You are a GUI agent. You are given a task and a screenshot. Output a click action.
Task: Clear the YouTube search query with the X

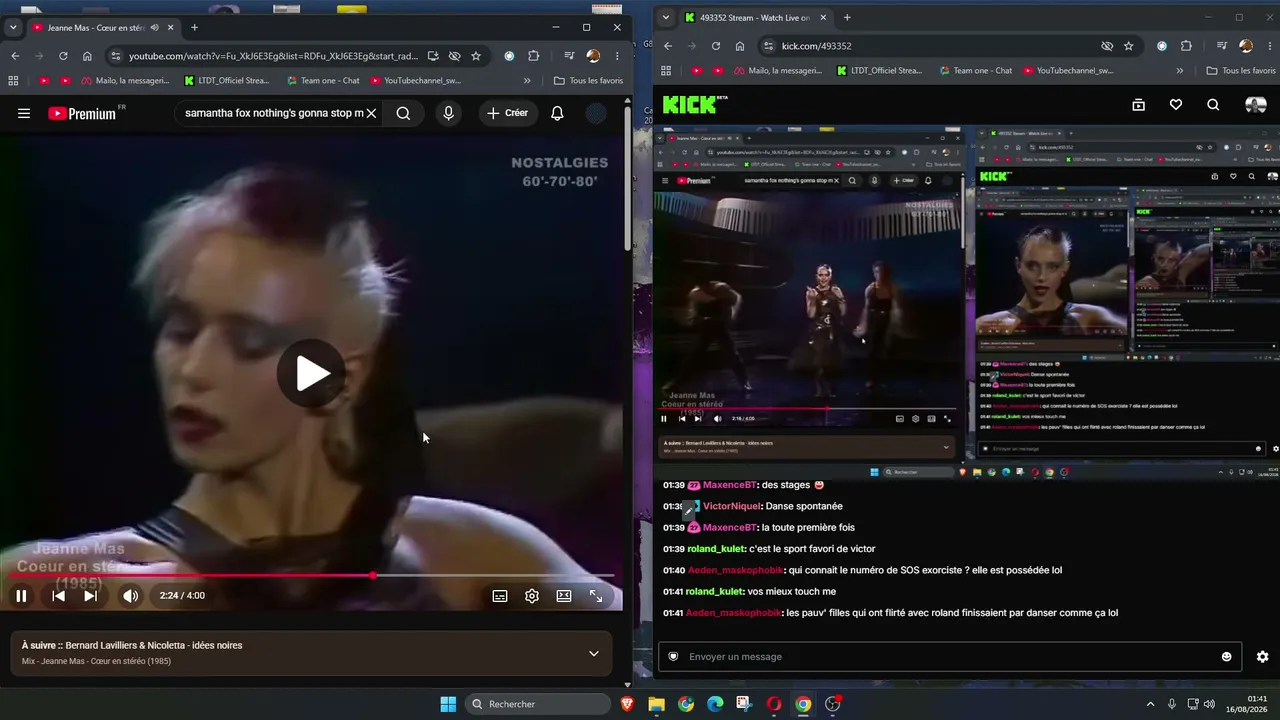click(371, 113)
